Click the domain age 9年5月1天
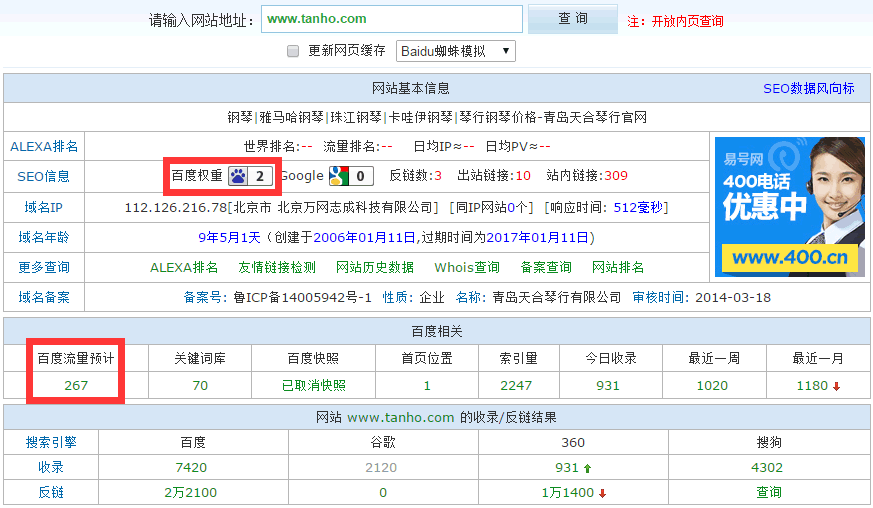The image size is (873, 508). [x=229, y=238]
